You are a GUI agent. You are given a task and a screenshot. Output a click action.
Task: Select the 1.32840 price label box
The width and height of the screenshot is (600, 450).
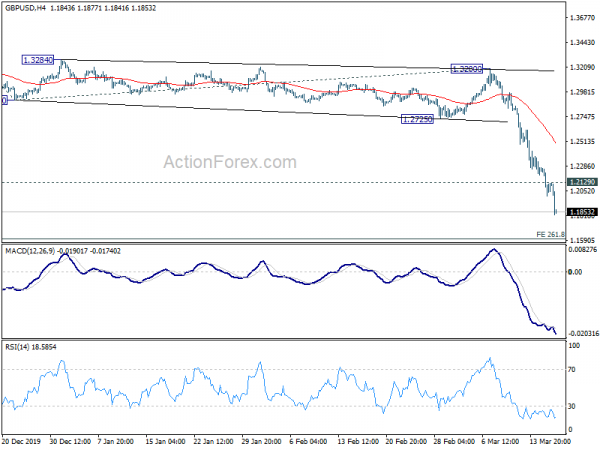click(x=38, y=60)
